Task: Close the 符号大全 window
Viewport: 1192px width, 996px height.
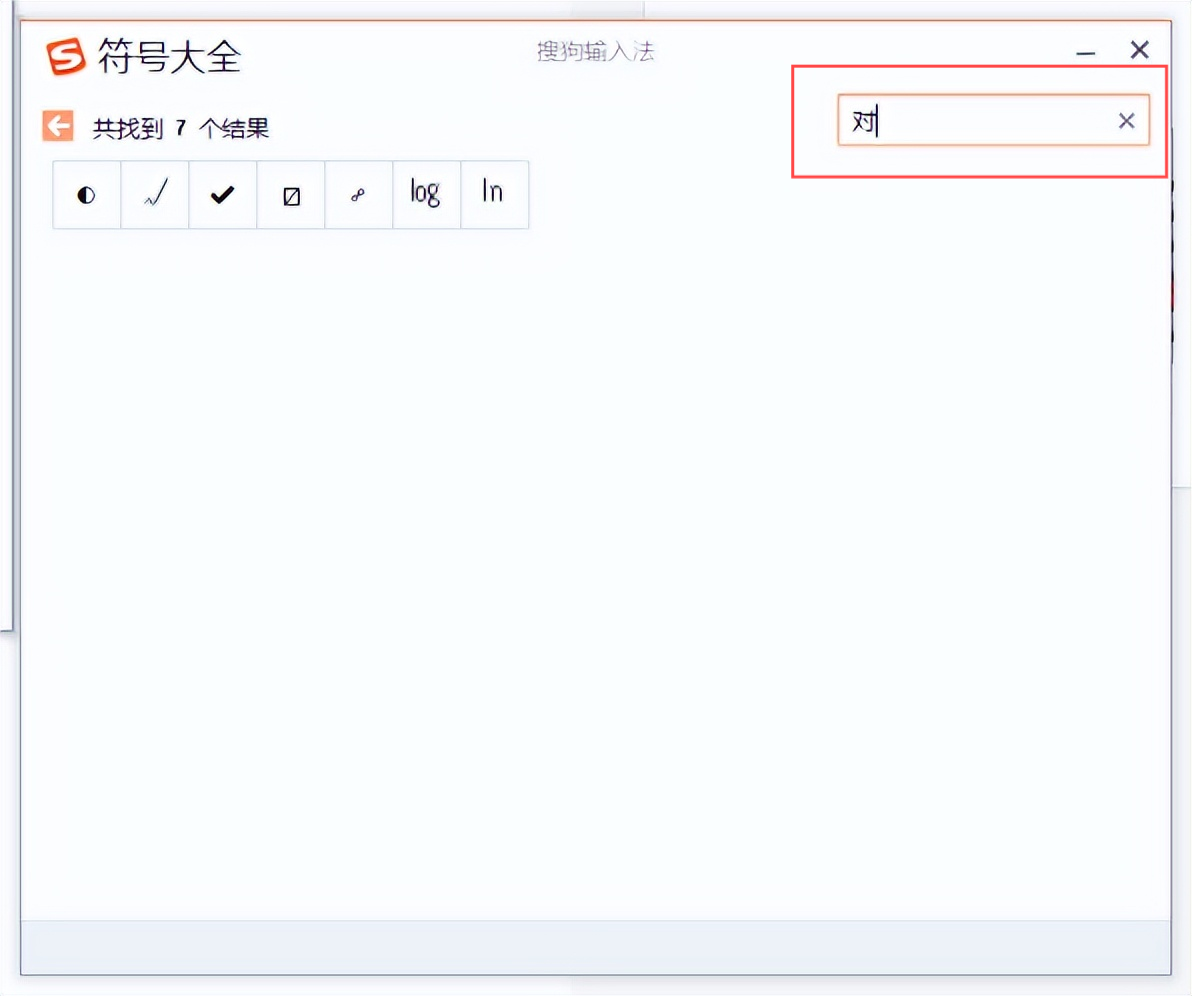Action: 1140,50
